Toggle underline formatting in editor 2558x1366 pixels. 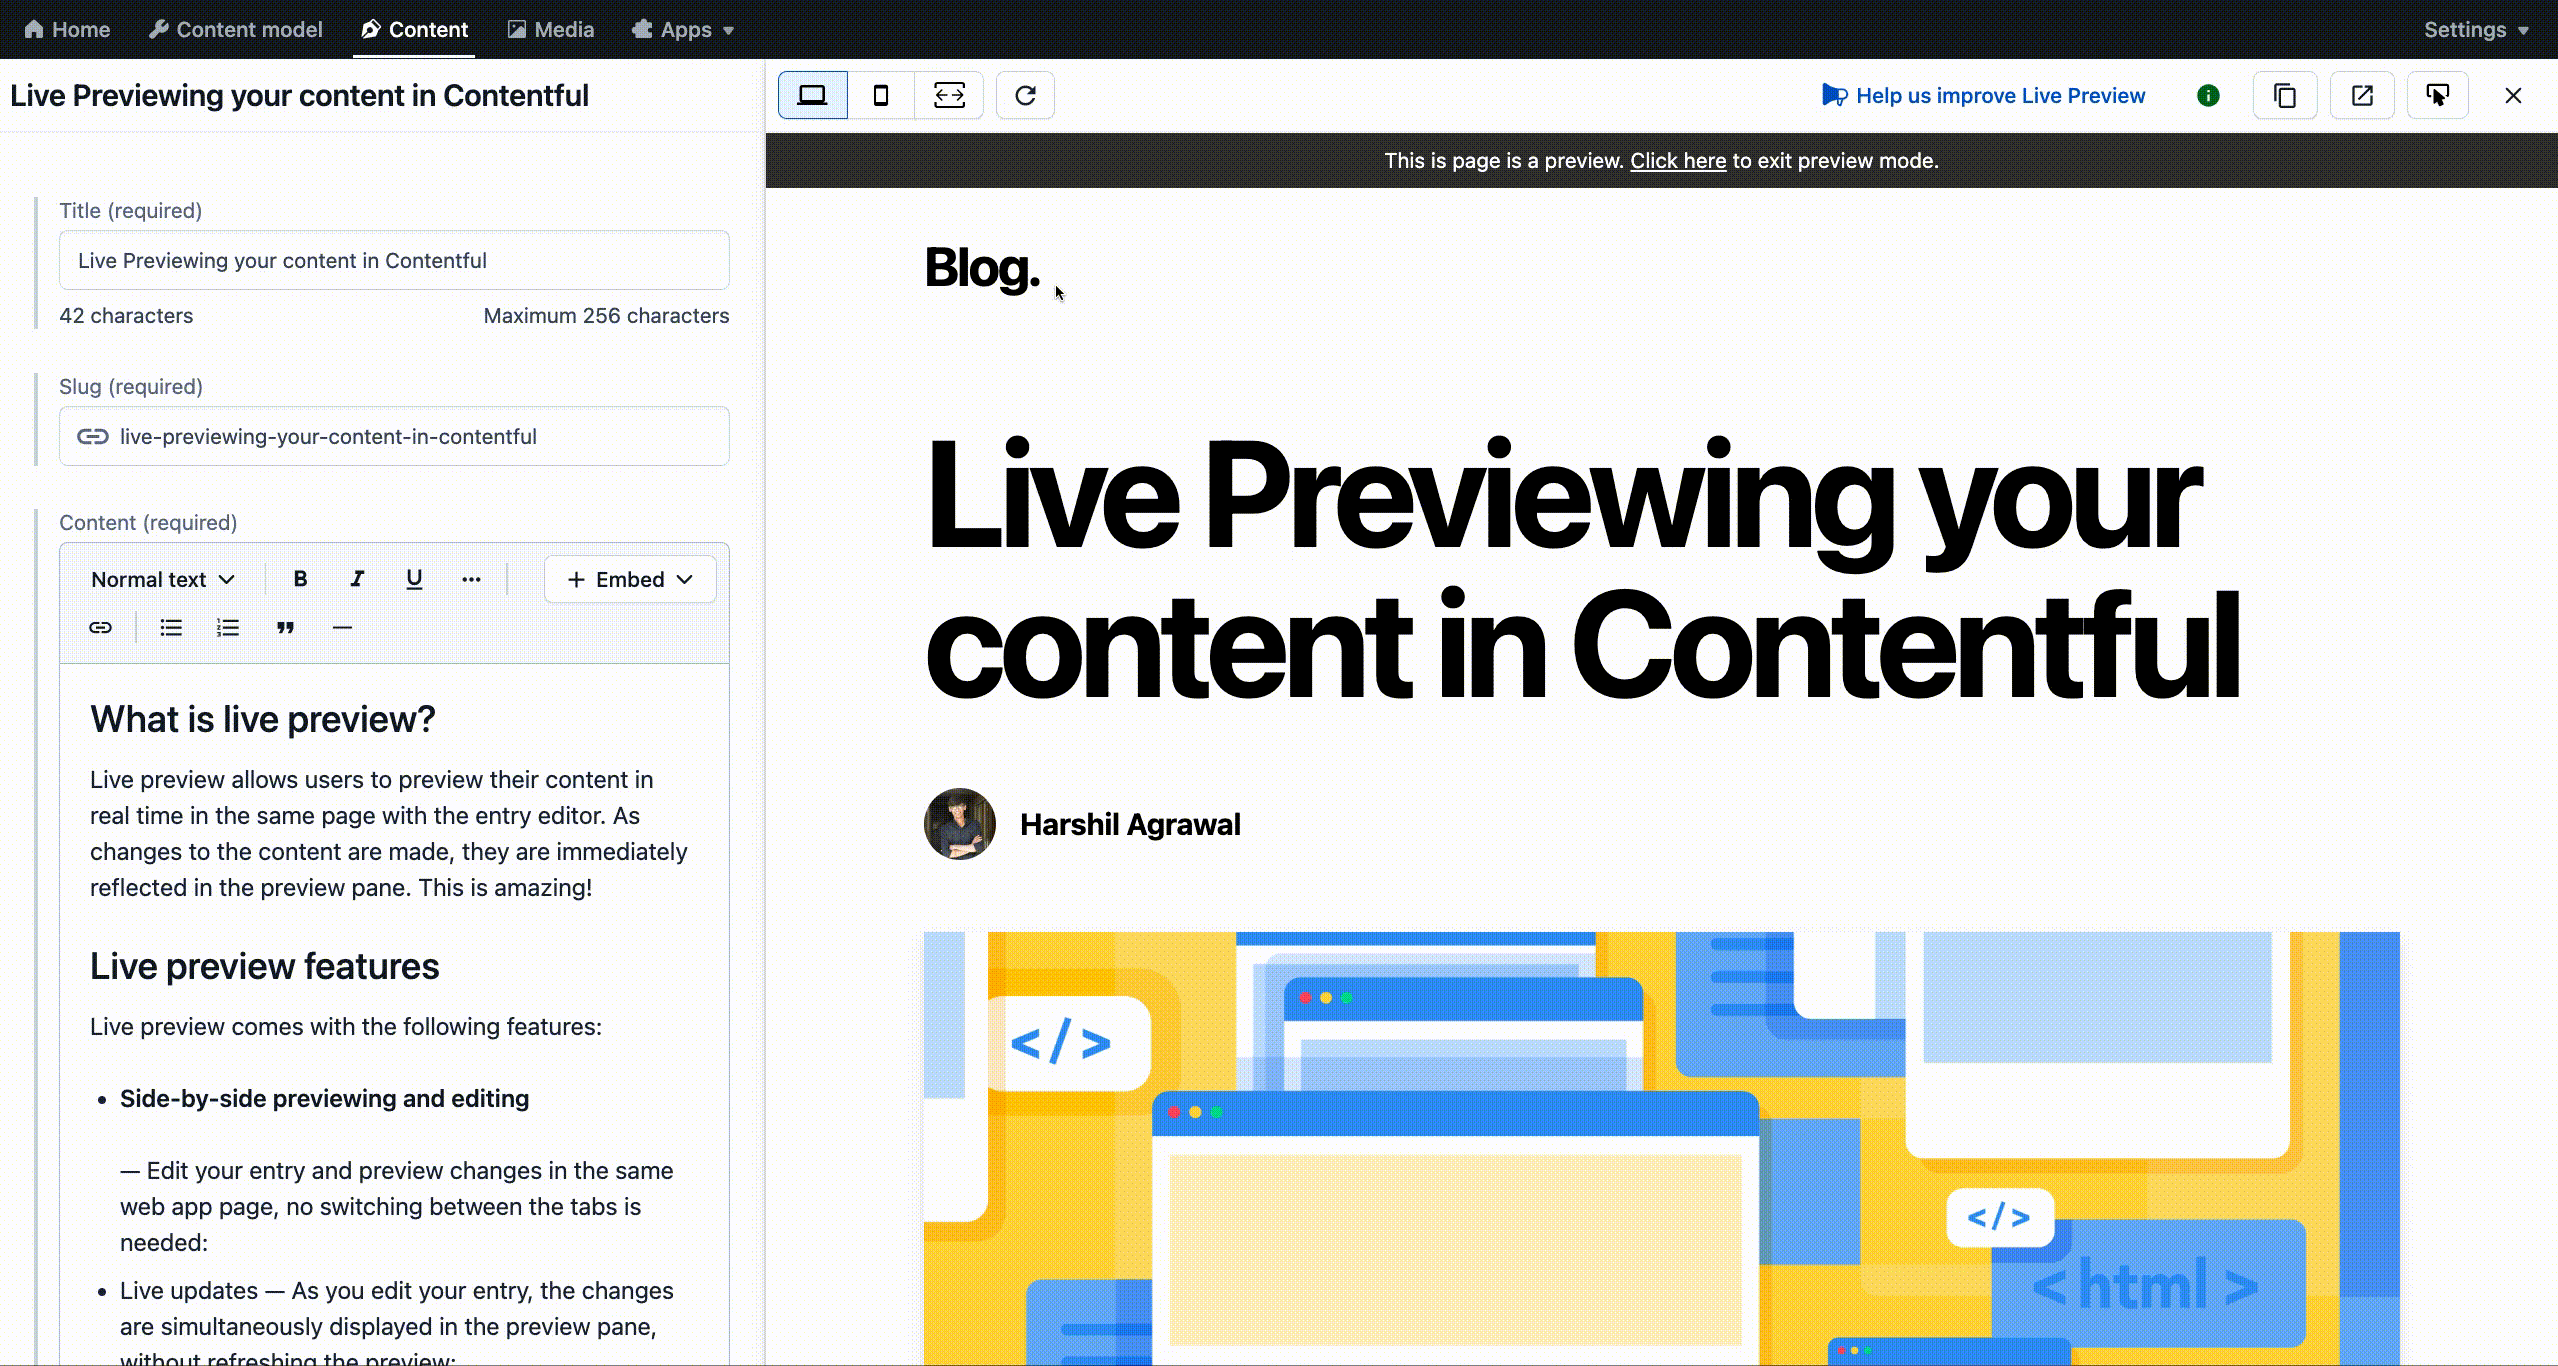coord(414,581)
